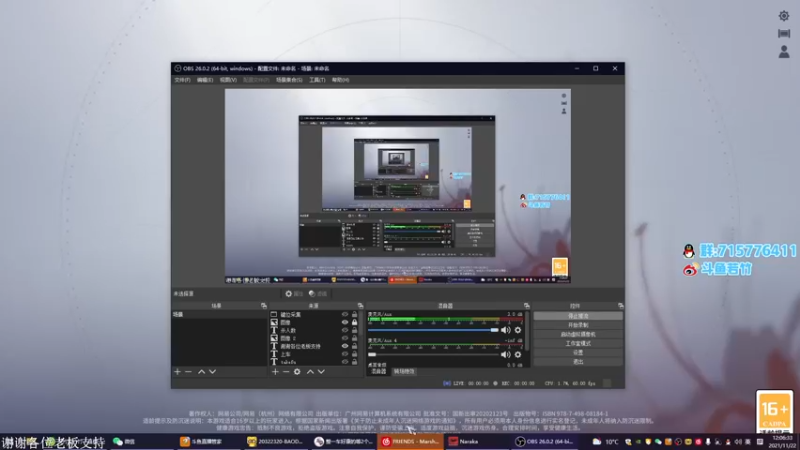Toggle the lock on 图像 source
The image size is (800, 450).
[355, 322]
